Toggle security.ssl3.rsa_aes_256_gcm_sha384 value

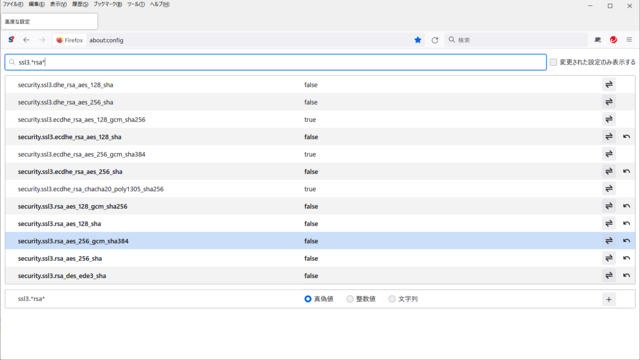click(609, 241)
